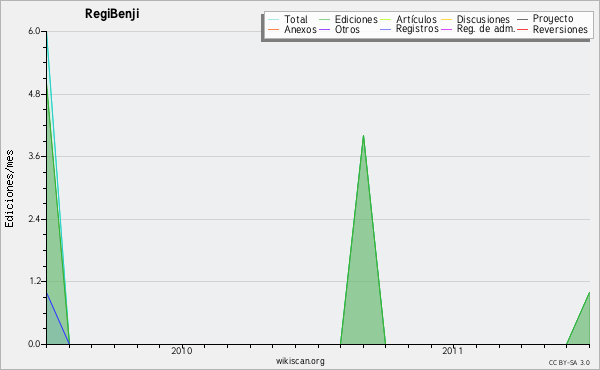Image resolution: width=600 pixels, height=370 pixels.
Task: Click the cyan Total legend color line
Action: pyautogui.click(x=274, y=19)
